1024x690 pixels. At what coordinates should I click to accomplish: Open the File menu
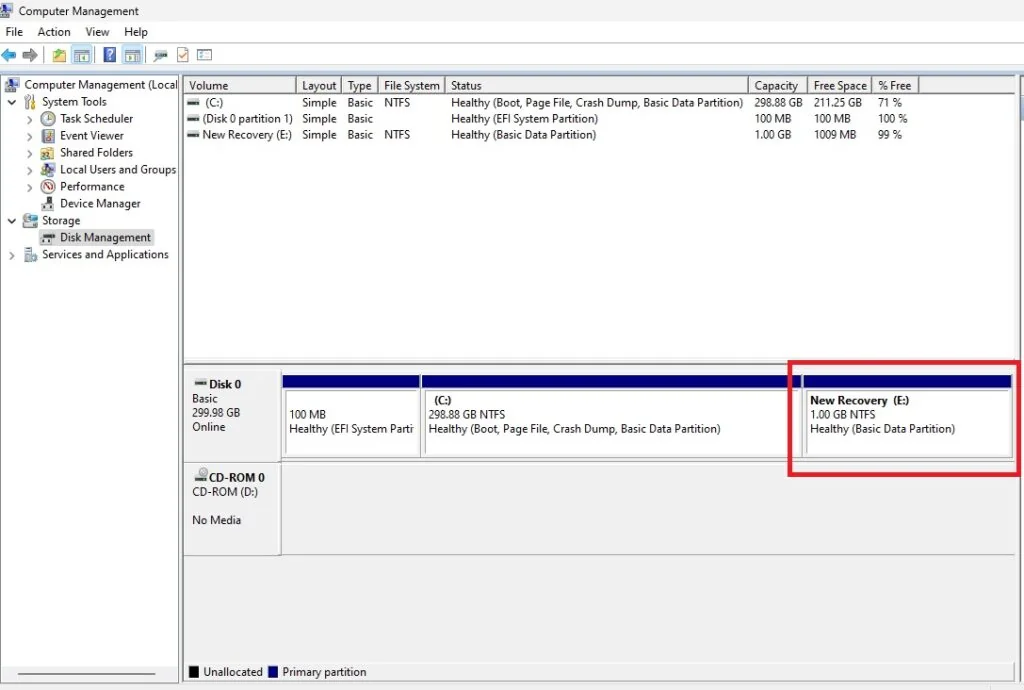[14, 32]
